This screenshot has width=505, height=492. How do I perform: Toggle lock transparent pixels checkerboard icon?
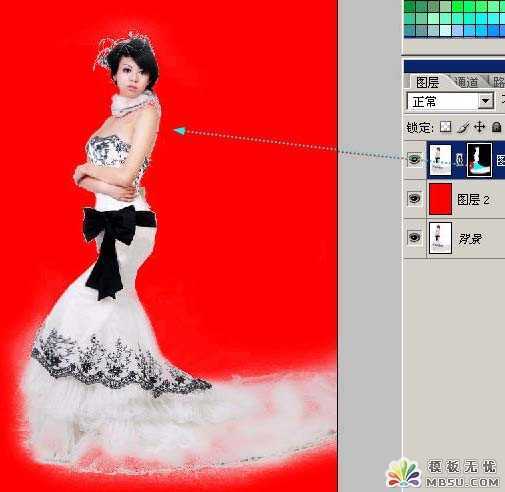[446, 127]
